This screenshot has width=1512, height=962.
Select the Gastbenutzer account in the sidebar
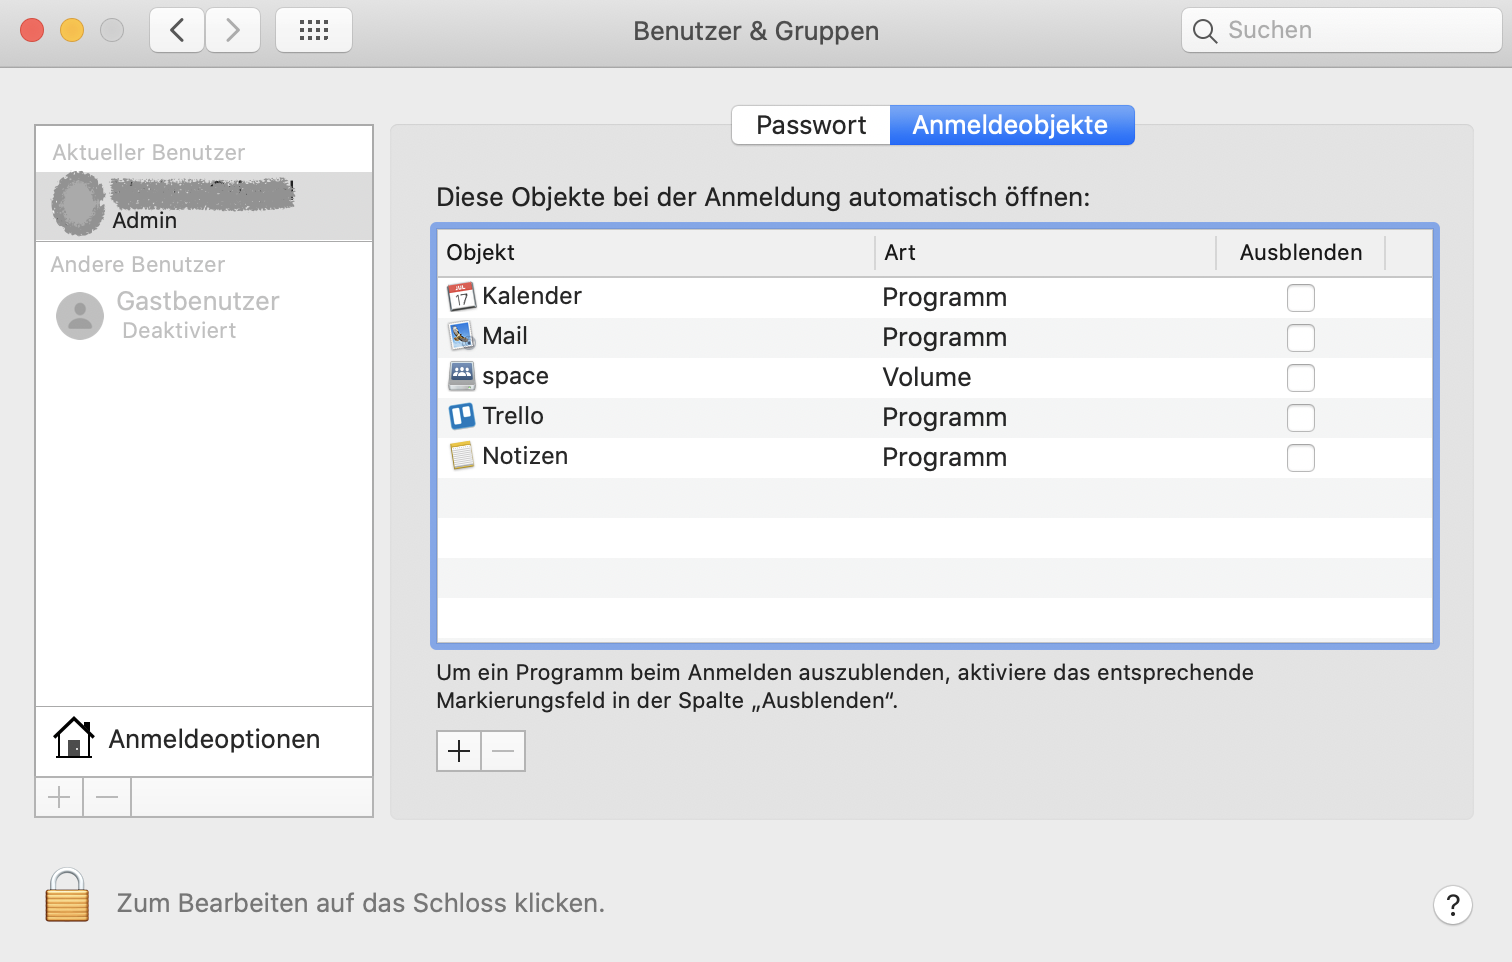197,314
